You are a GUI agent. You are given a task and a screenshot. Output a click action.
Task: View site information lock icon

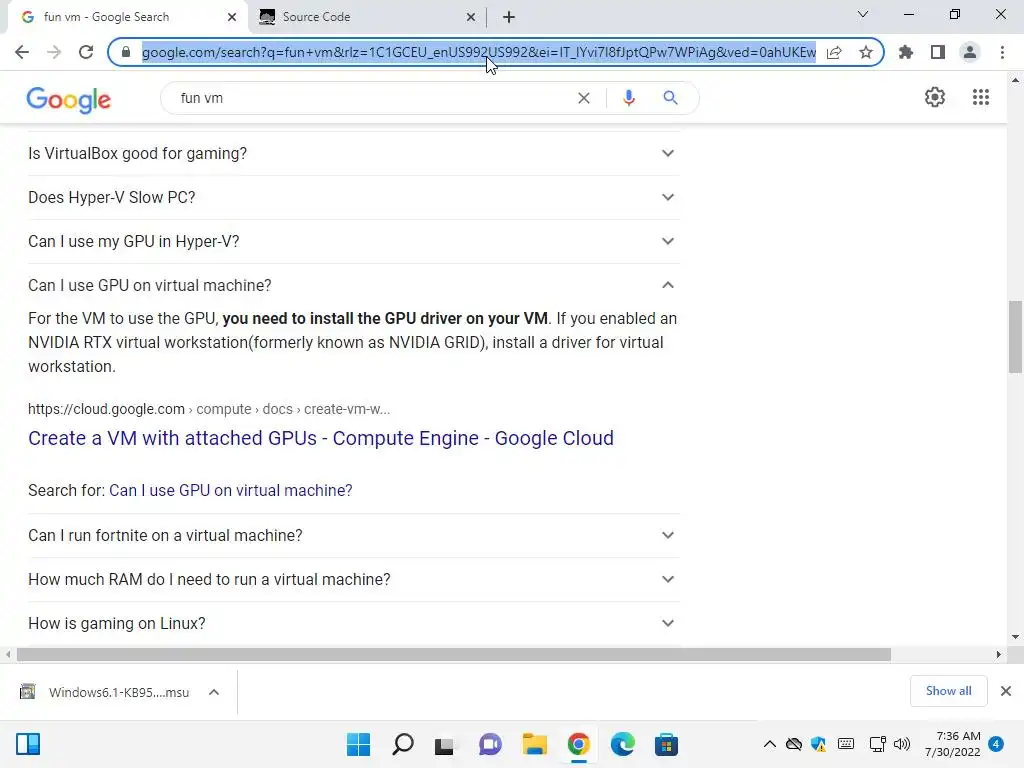126,52
